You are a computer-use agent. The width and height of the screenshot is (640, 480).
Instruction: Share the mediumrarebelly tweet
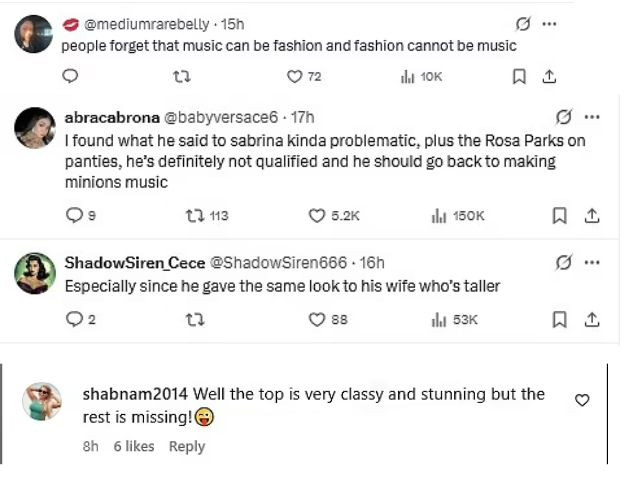[549, 76]
